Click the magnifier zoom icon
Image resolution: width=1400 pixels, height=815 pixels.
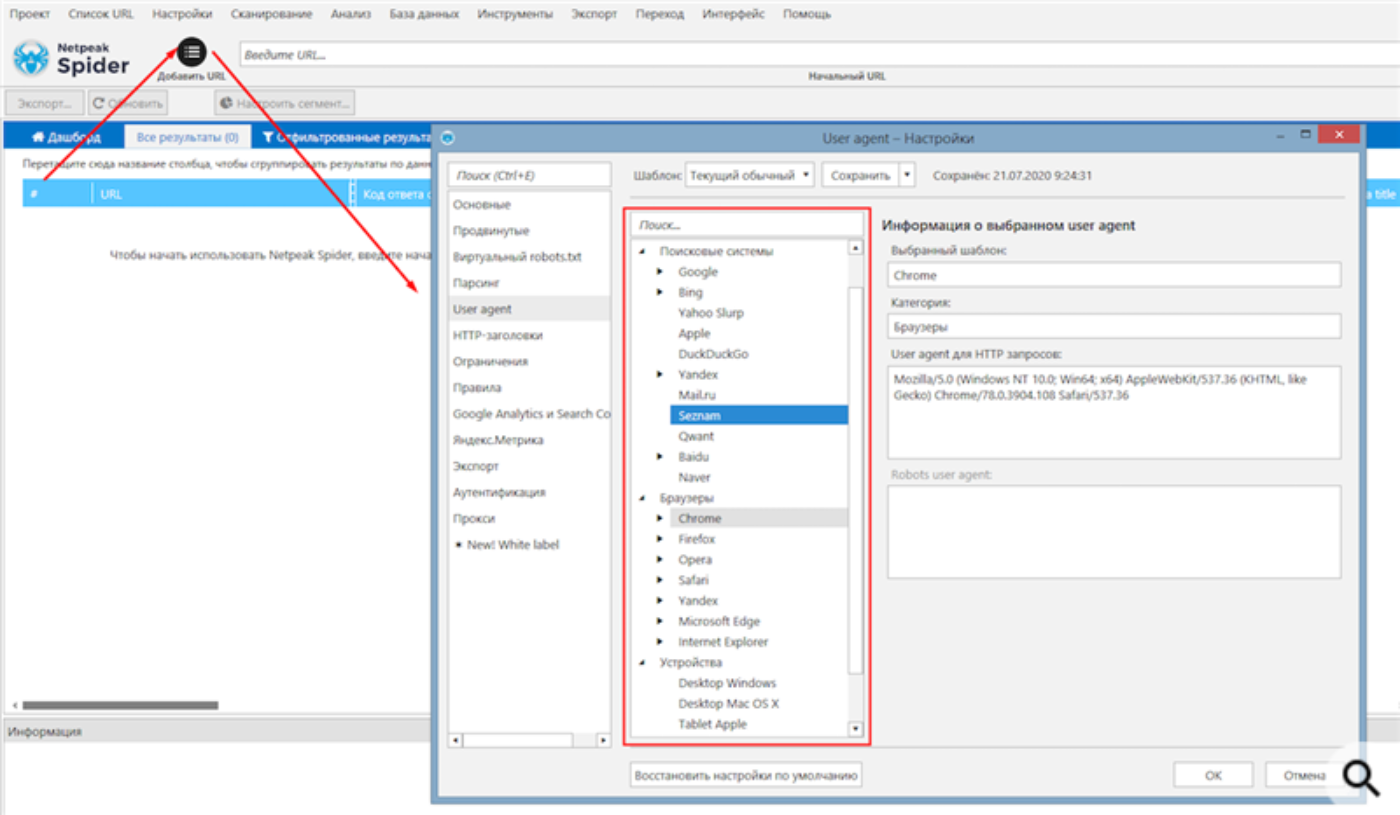click(x=1360, y=776)
